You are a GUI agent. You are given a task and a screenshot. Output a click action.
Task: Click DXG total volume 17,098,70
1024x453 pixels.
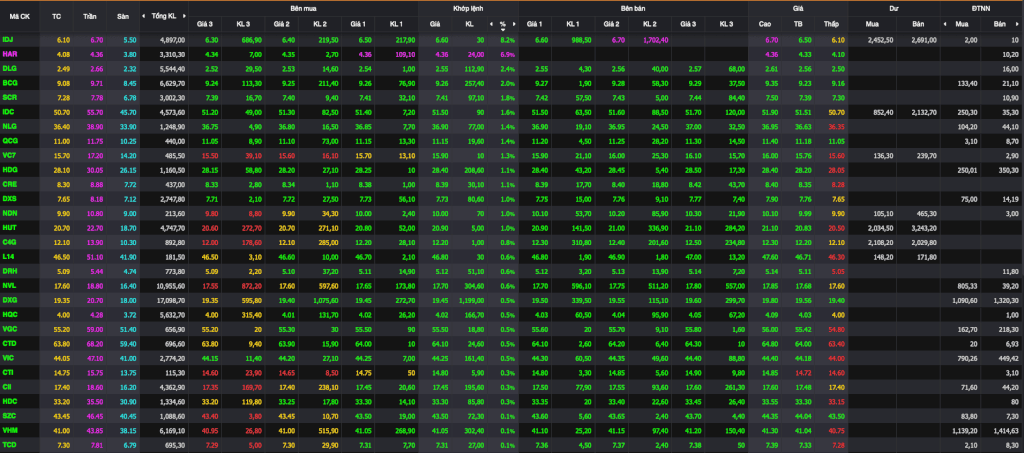(x=171, y=299)
